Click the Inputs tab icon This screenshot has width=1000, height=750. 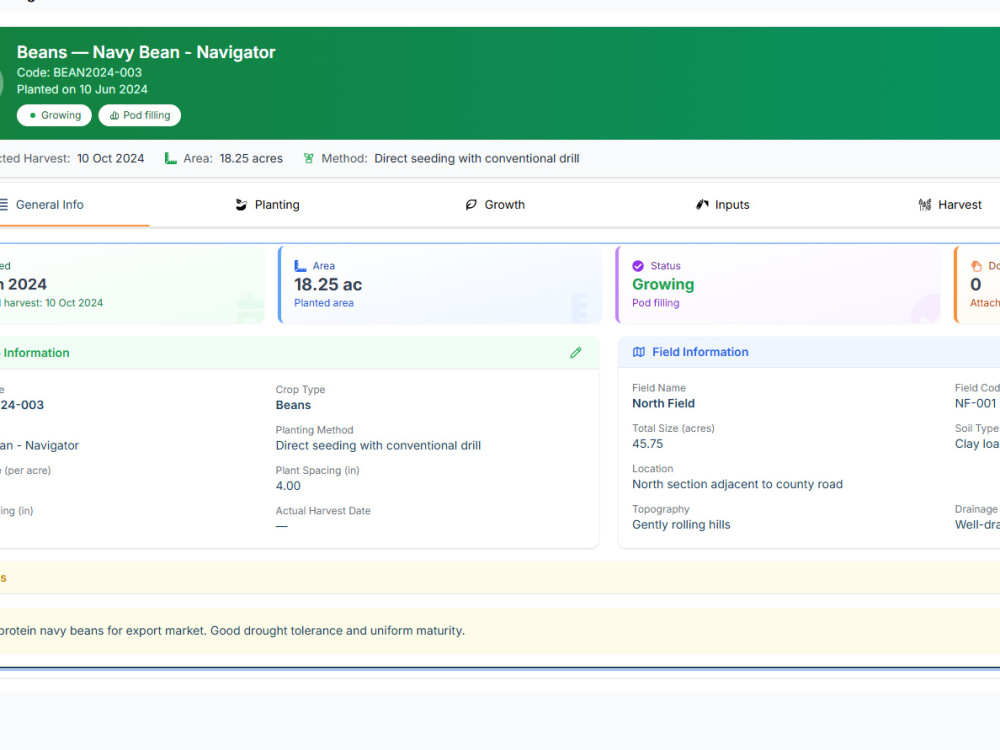pyautogui.click(x=702, y=205)
